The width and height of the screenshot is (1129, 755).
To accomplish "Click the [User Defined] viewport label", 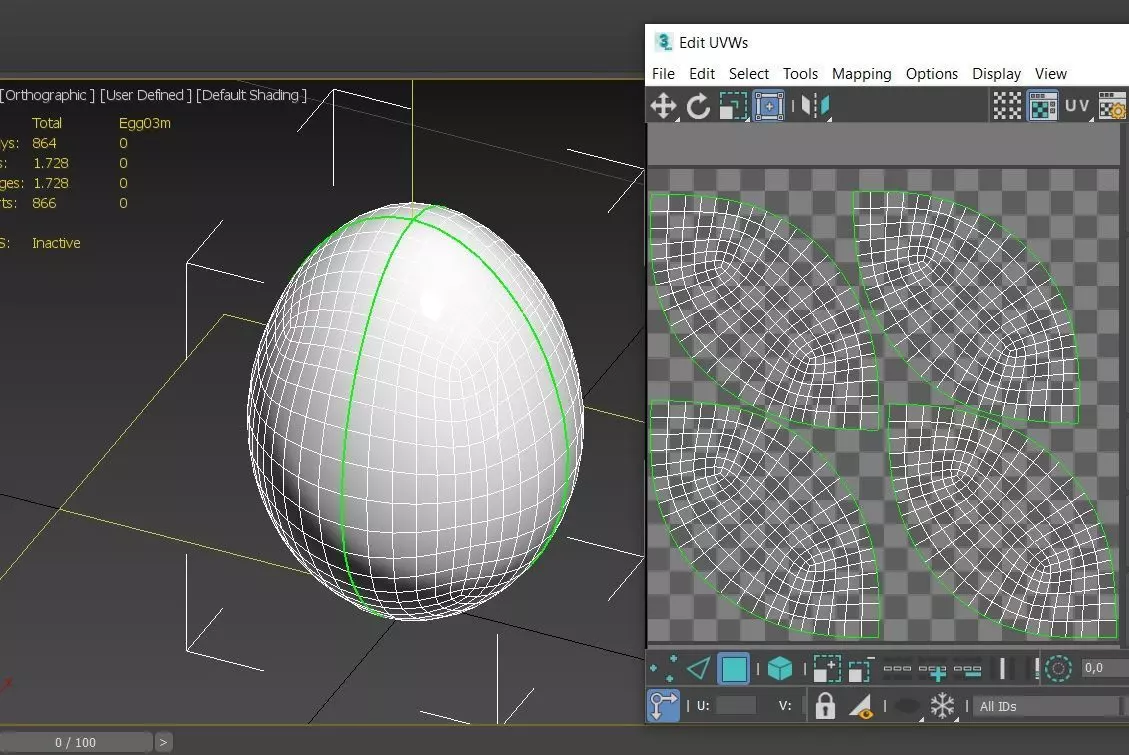I will coord(146,95).
